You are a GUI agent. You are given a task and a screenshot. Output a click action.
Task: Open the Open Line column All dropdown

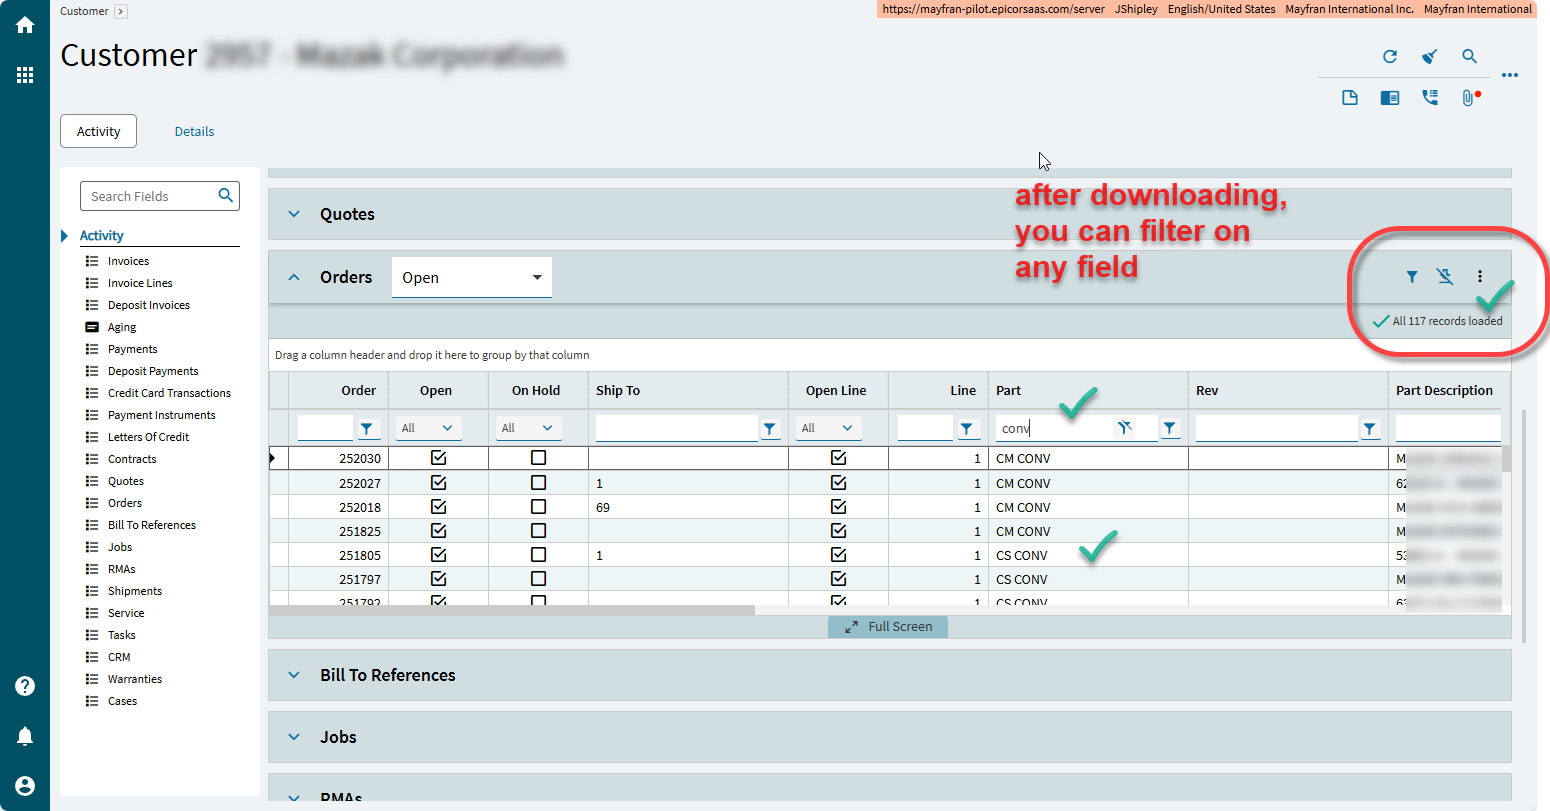coord(828,428)
